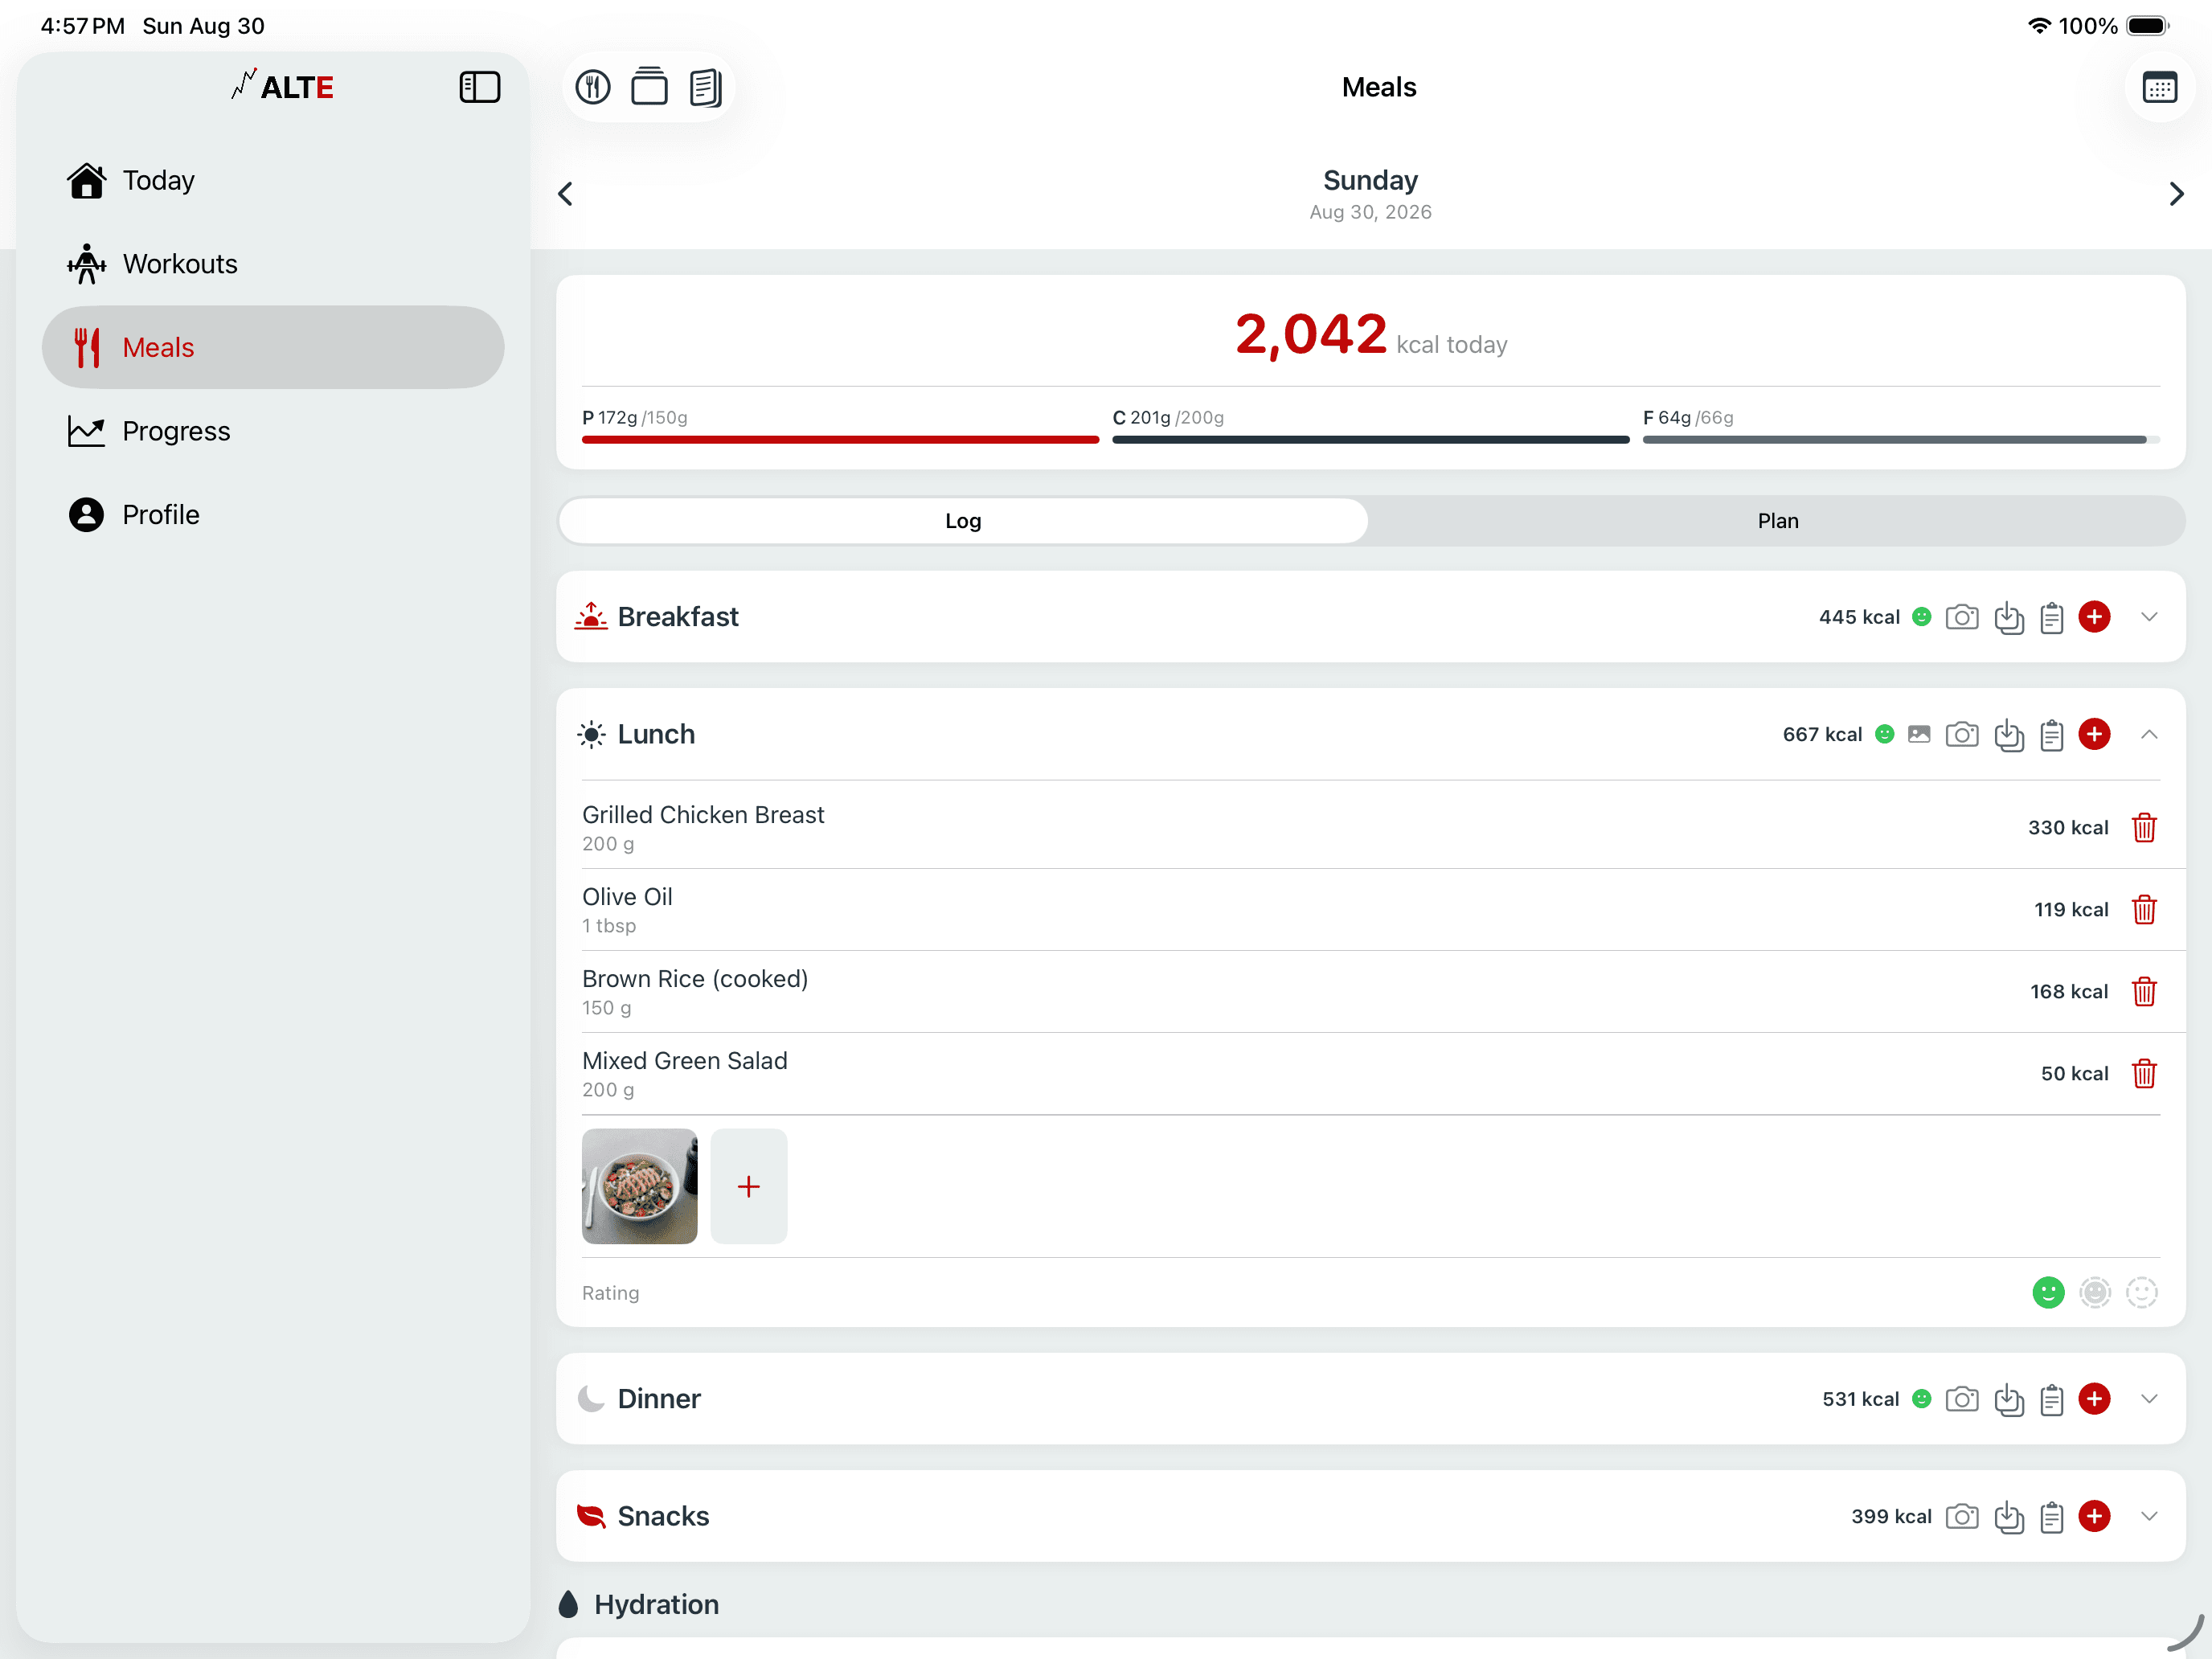Screen dimensions: 2212x1659
Task: Open Dinner clipboard notes icon
Action: point(2052,1399)
